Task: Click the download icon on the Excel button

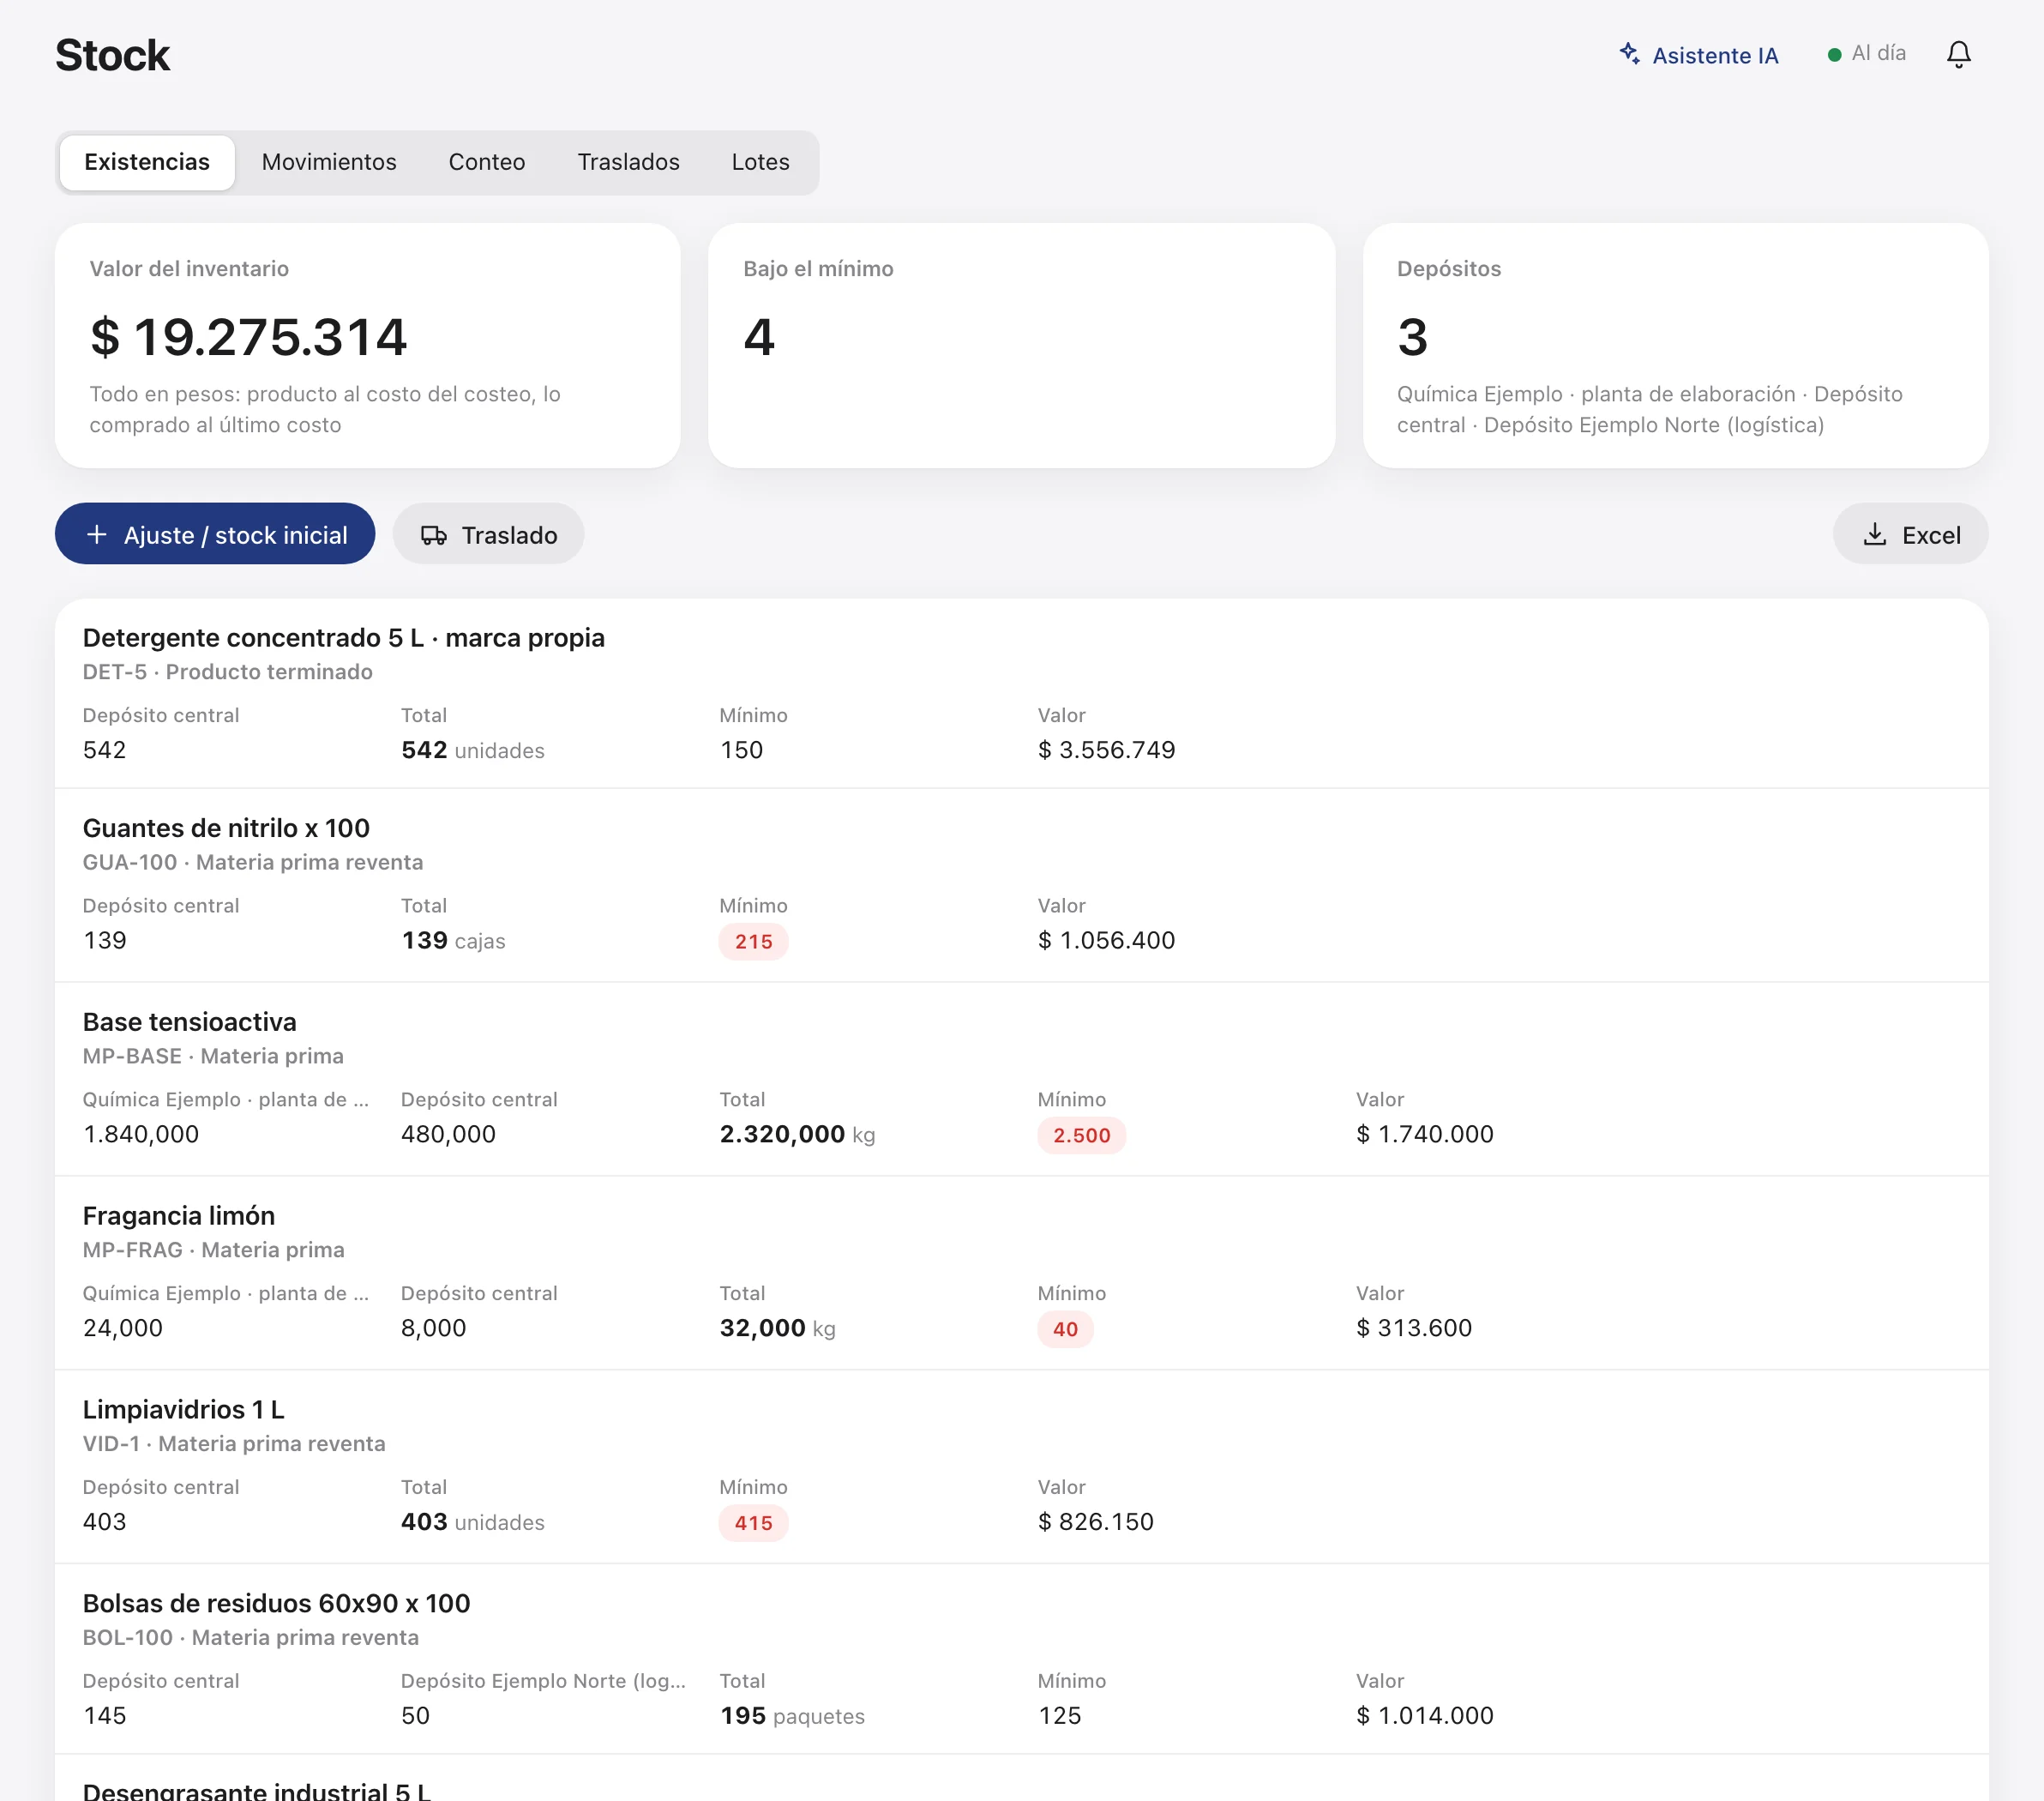Action: coord(1874,535)
